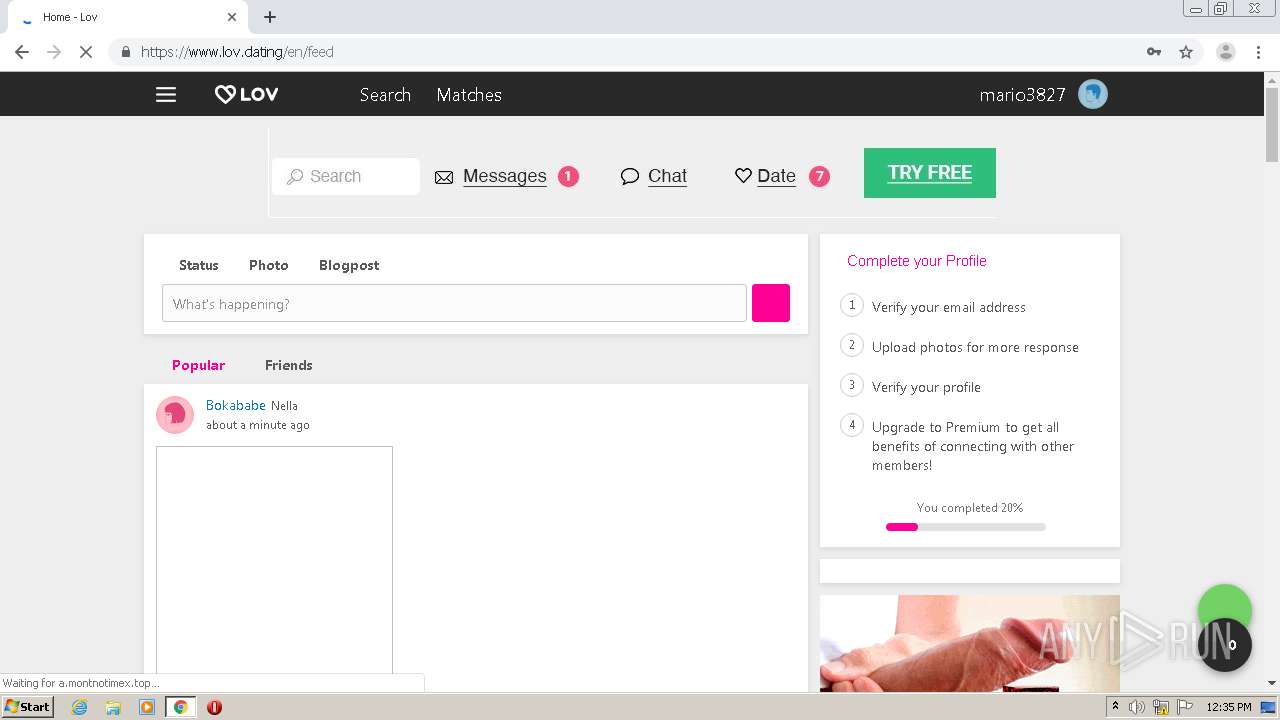Viewport: 1280px width, 720px height.
Task: Click the 'about a minute ago' timestamp
Action: (x=258, y=425)
